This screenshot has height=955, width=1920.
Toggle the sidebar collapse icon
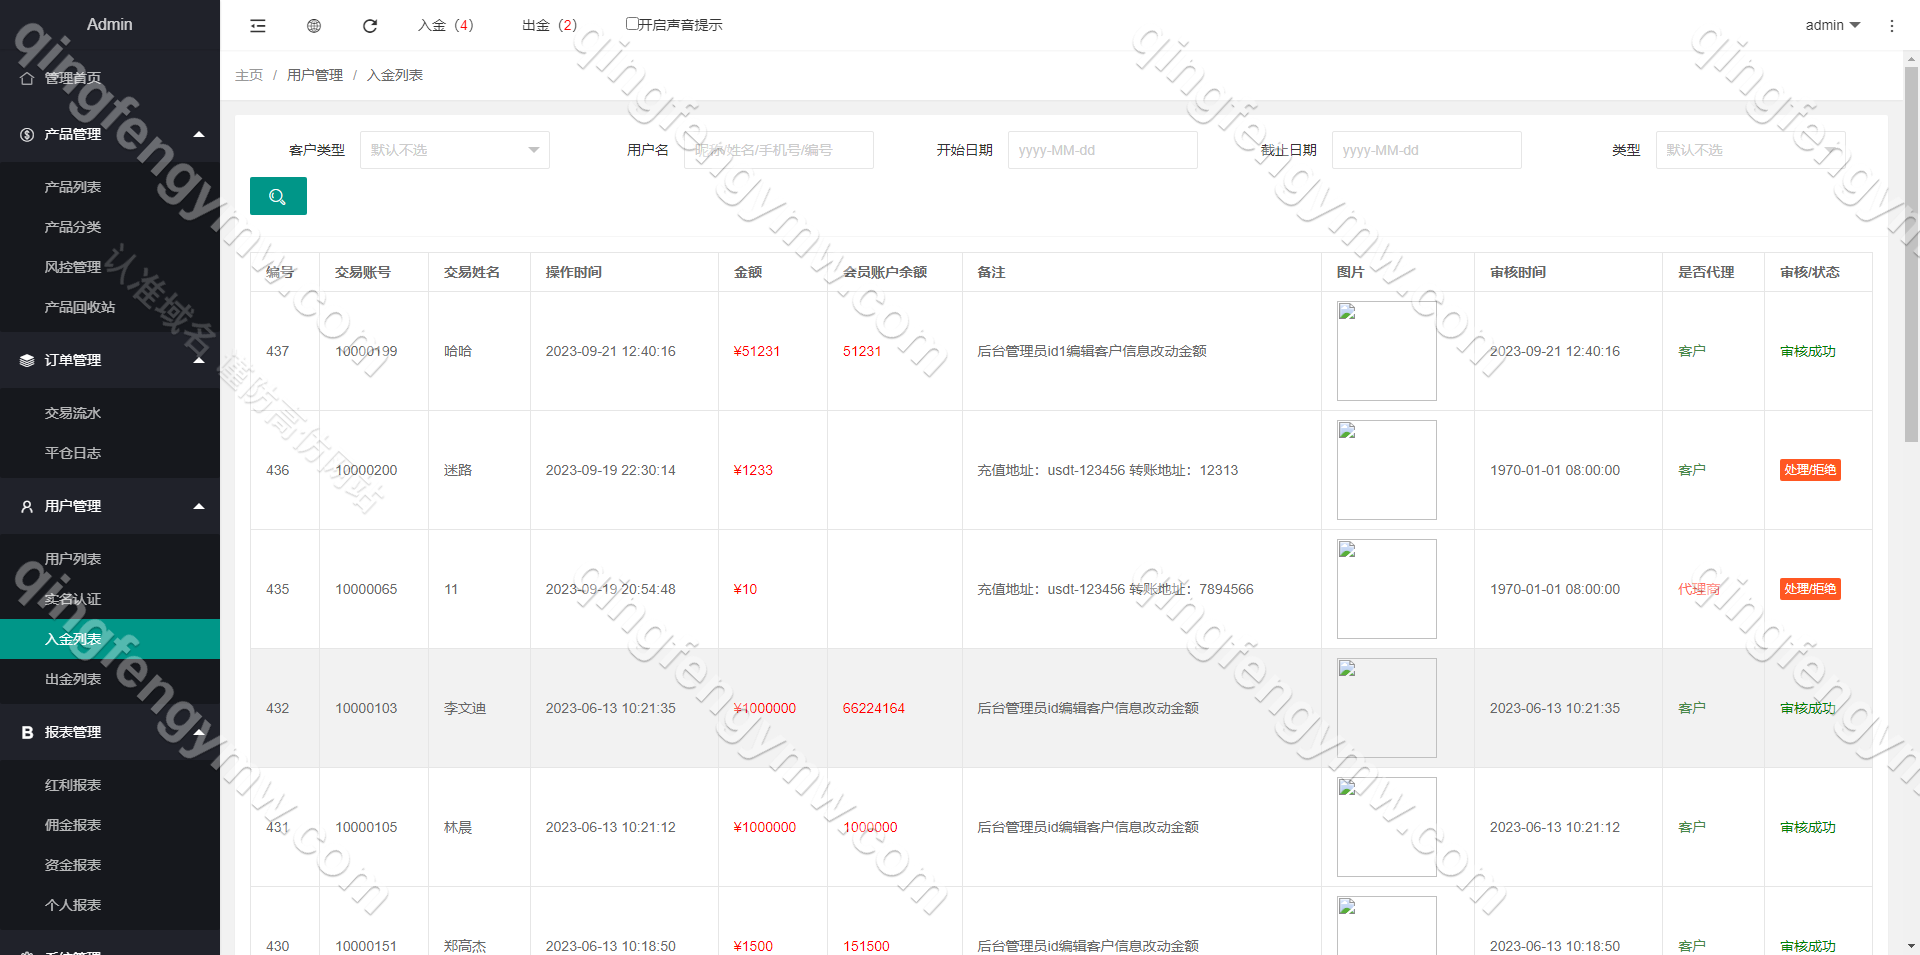(x=258, y=26)
